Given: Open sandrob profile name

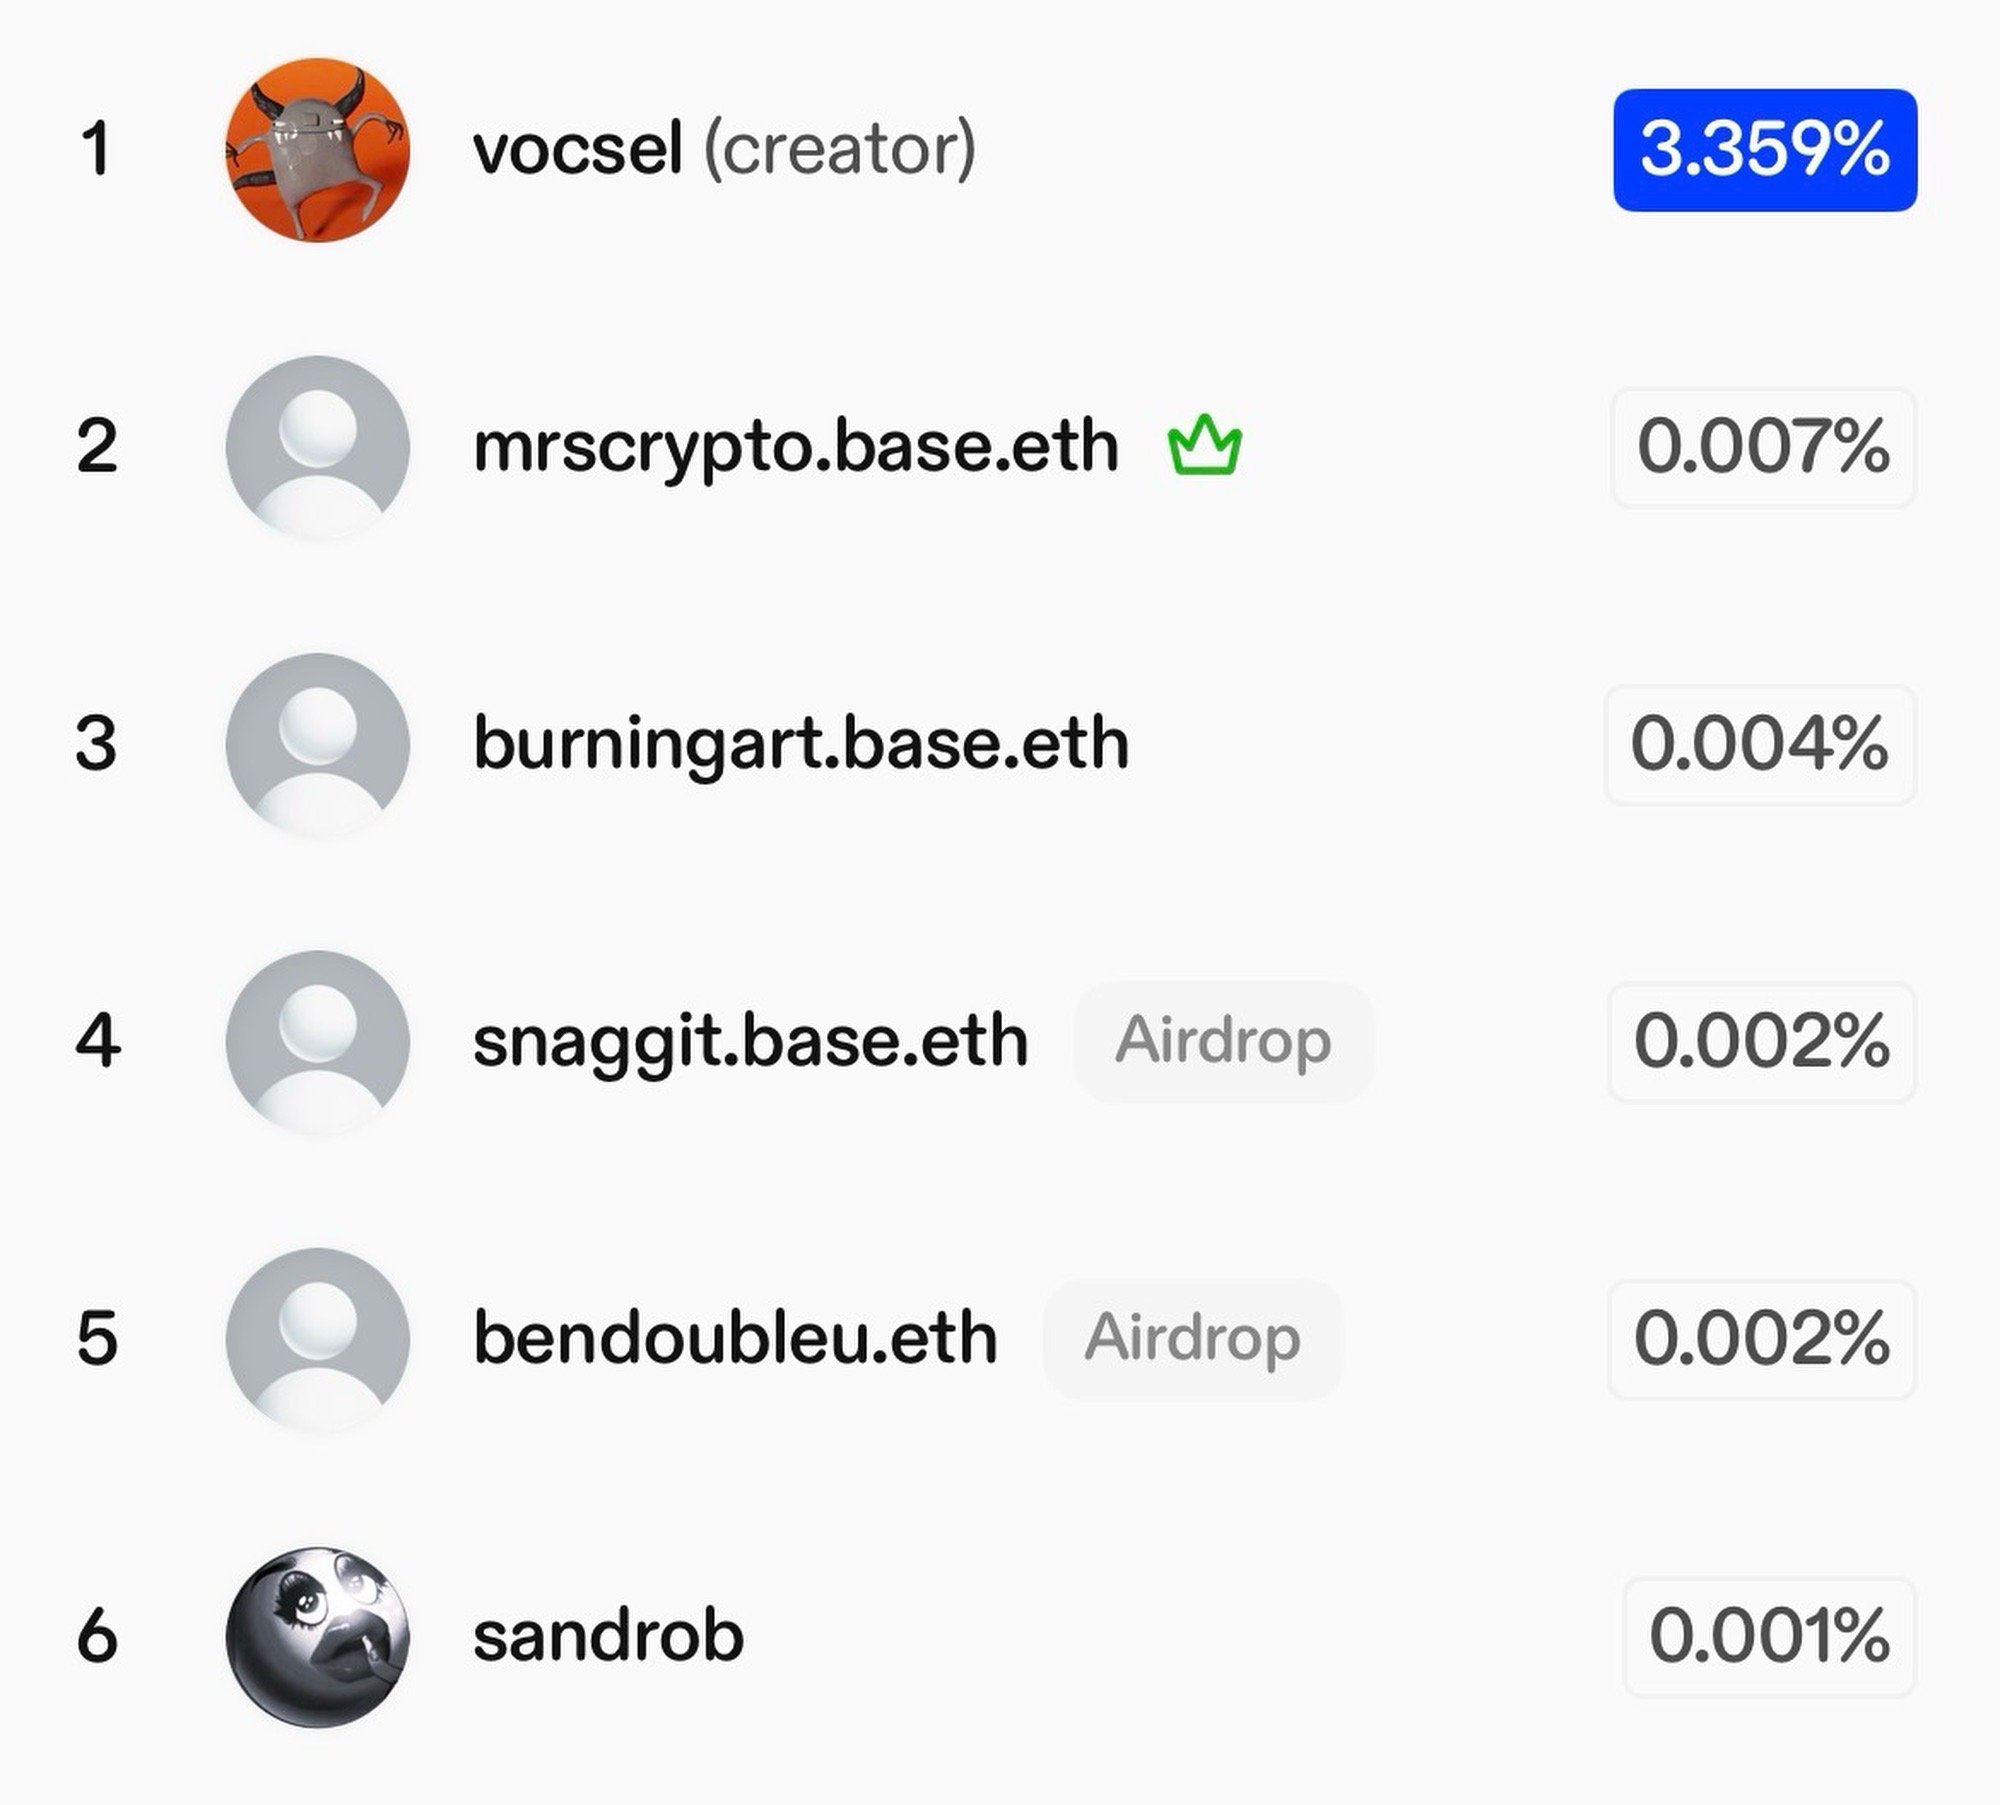Looking at the screenshot, I should (608, 1637).
